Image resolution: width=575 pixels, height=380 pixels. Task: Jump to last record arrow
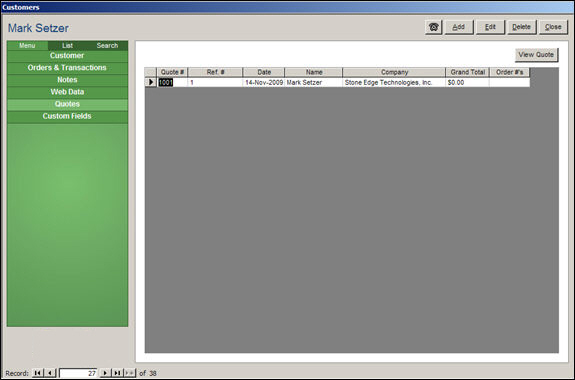[x=117, y=373]
